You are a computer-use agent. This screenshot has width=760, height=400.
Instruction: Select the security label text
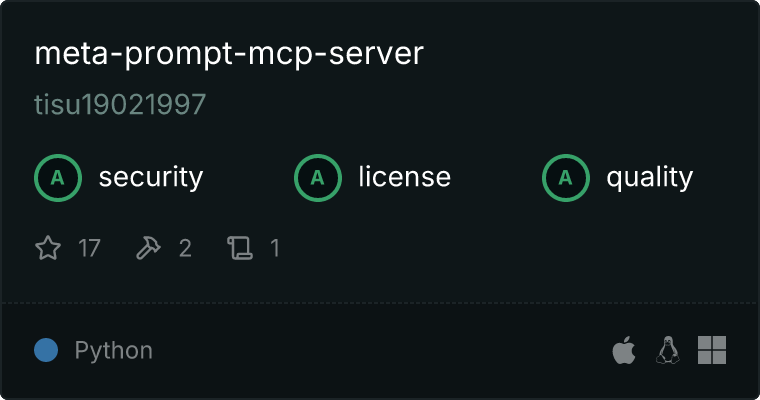click(x=151, y=177)
